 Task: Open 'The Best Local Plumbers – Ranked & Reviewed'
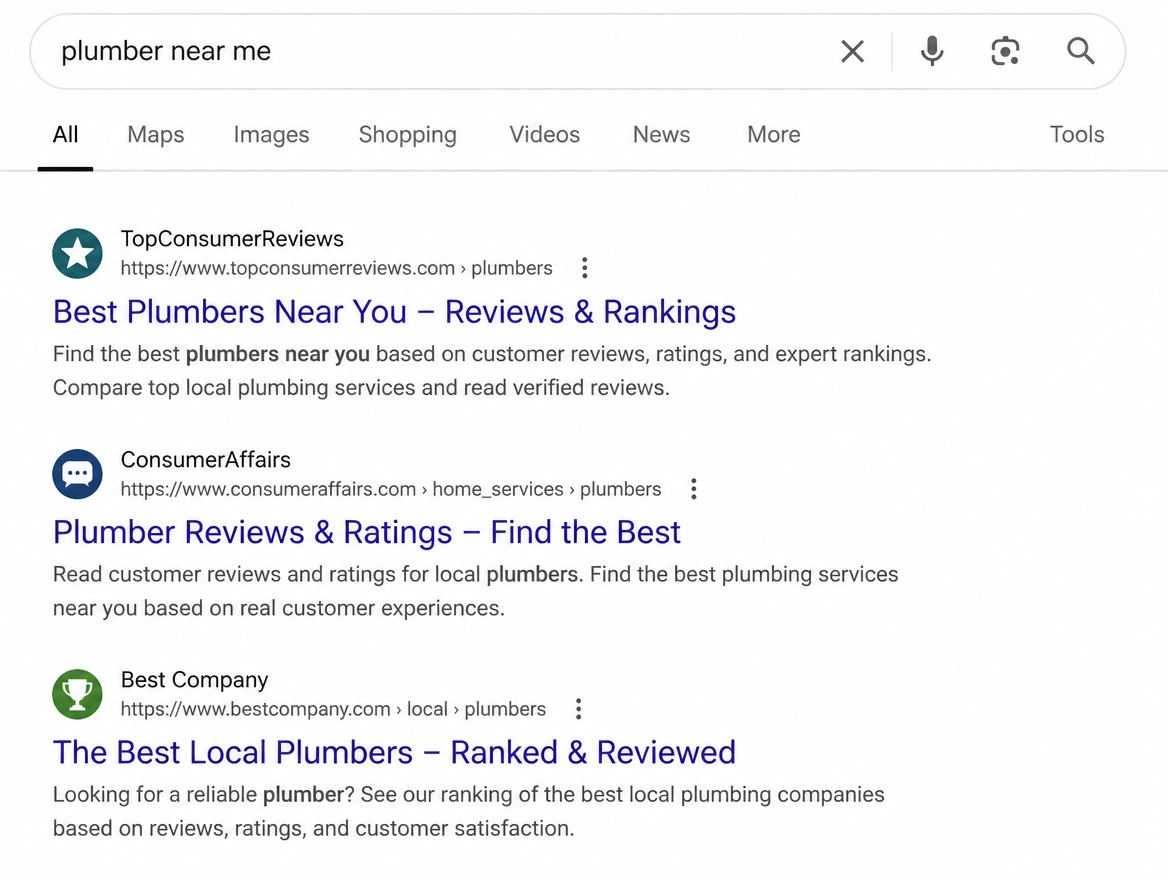(394, 753)
